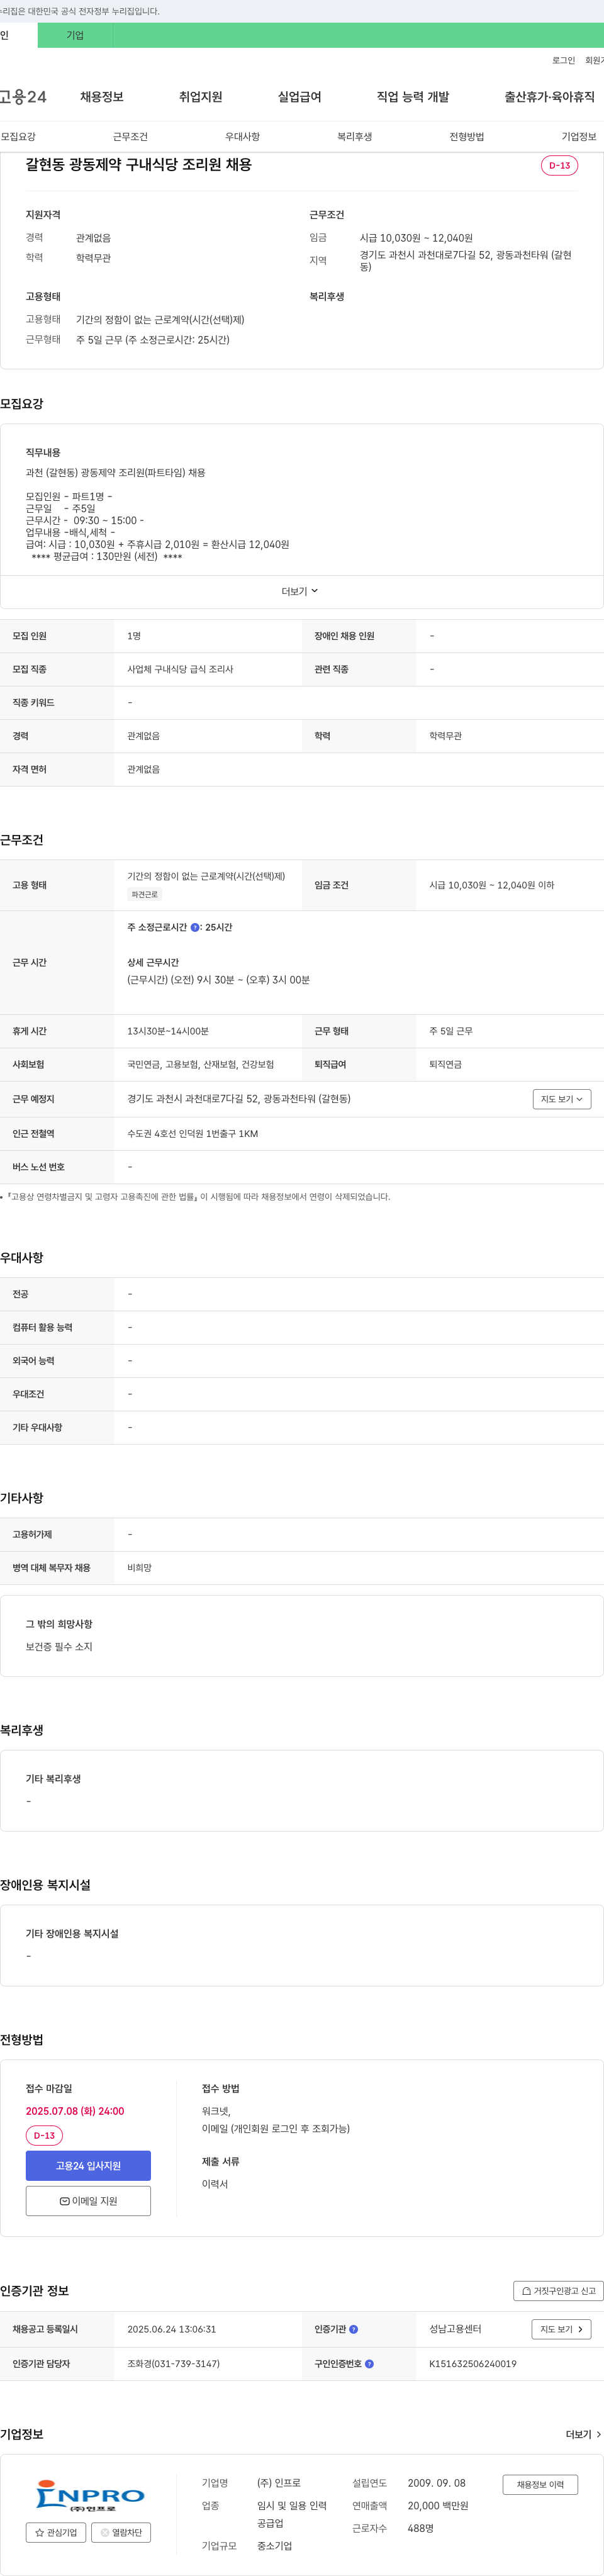The height and width of the screenshot is (2576, 604).
Task: Select the 파견근로 tag
Action: point(144,894)
